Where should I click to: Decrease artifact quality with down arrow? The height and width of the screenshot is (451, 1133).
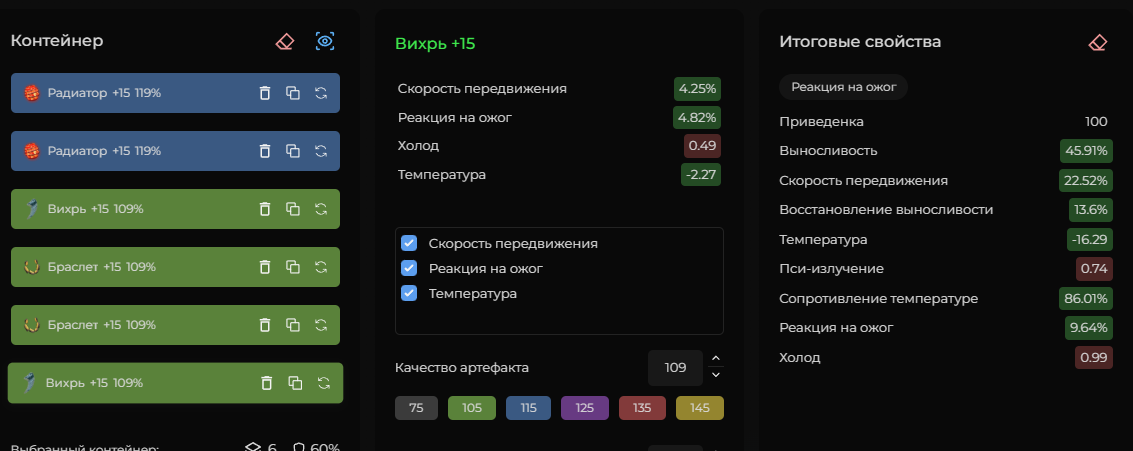pyautogui.click(x=715, y=375)
